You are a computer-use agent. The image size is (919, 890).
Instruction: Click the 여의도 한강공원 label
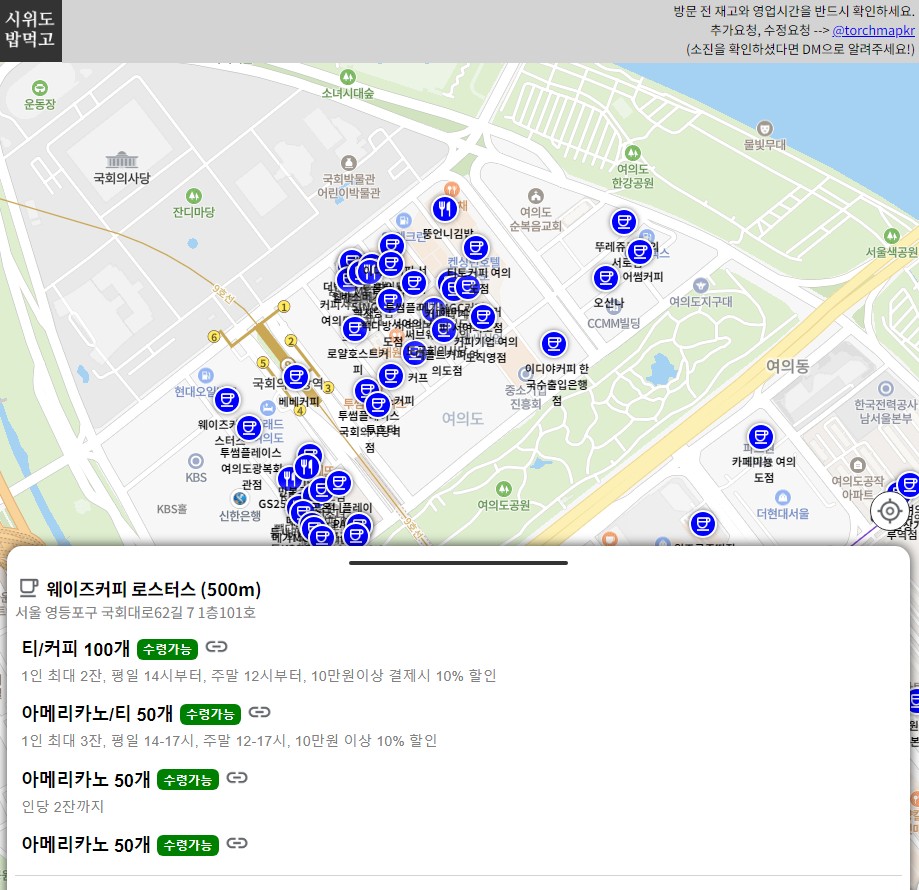click(x=632, y=176)
